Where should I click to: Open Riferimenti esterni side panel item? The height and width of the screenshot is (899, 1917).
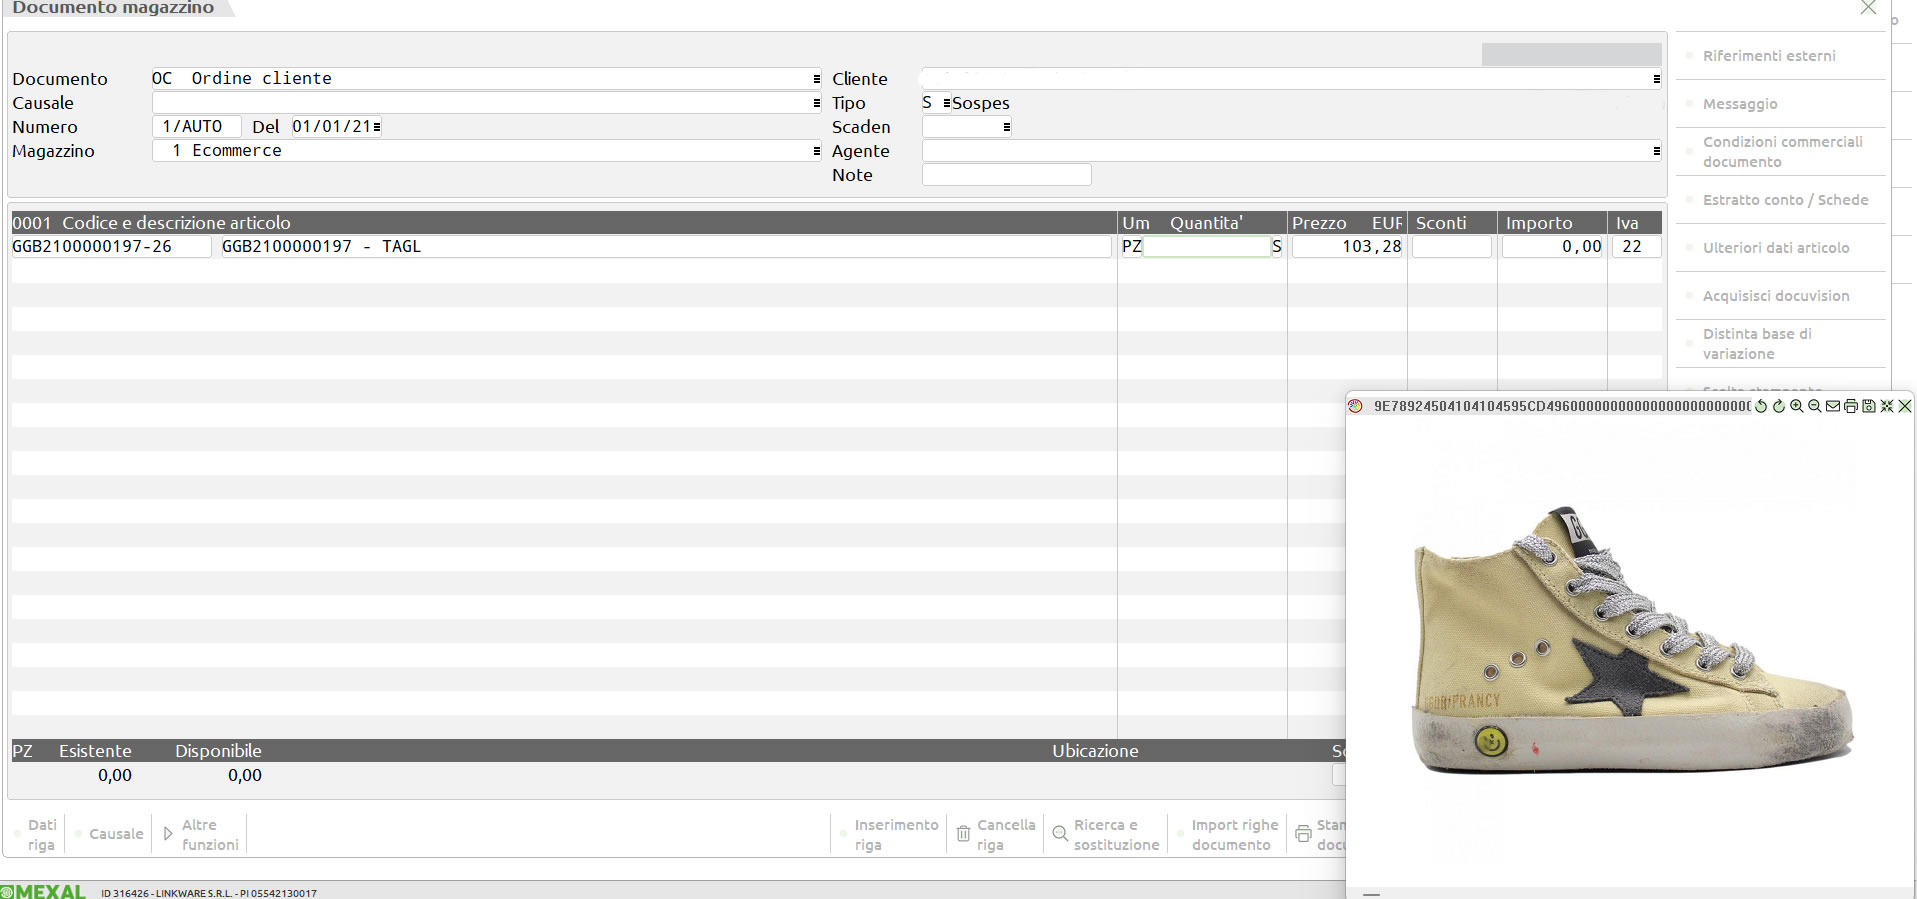click(x=1768, y=56)
